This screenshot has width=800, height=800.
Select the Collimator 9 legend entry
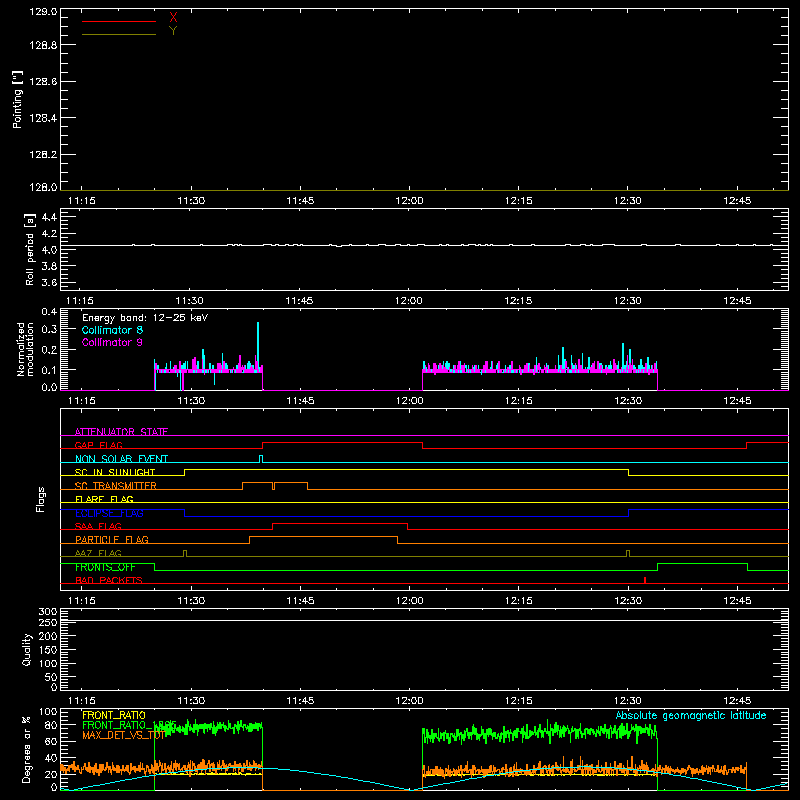(112, 342)
